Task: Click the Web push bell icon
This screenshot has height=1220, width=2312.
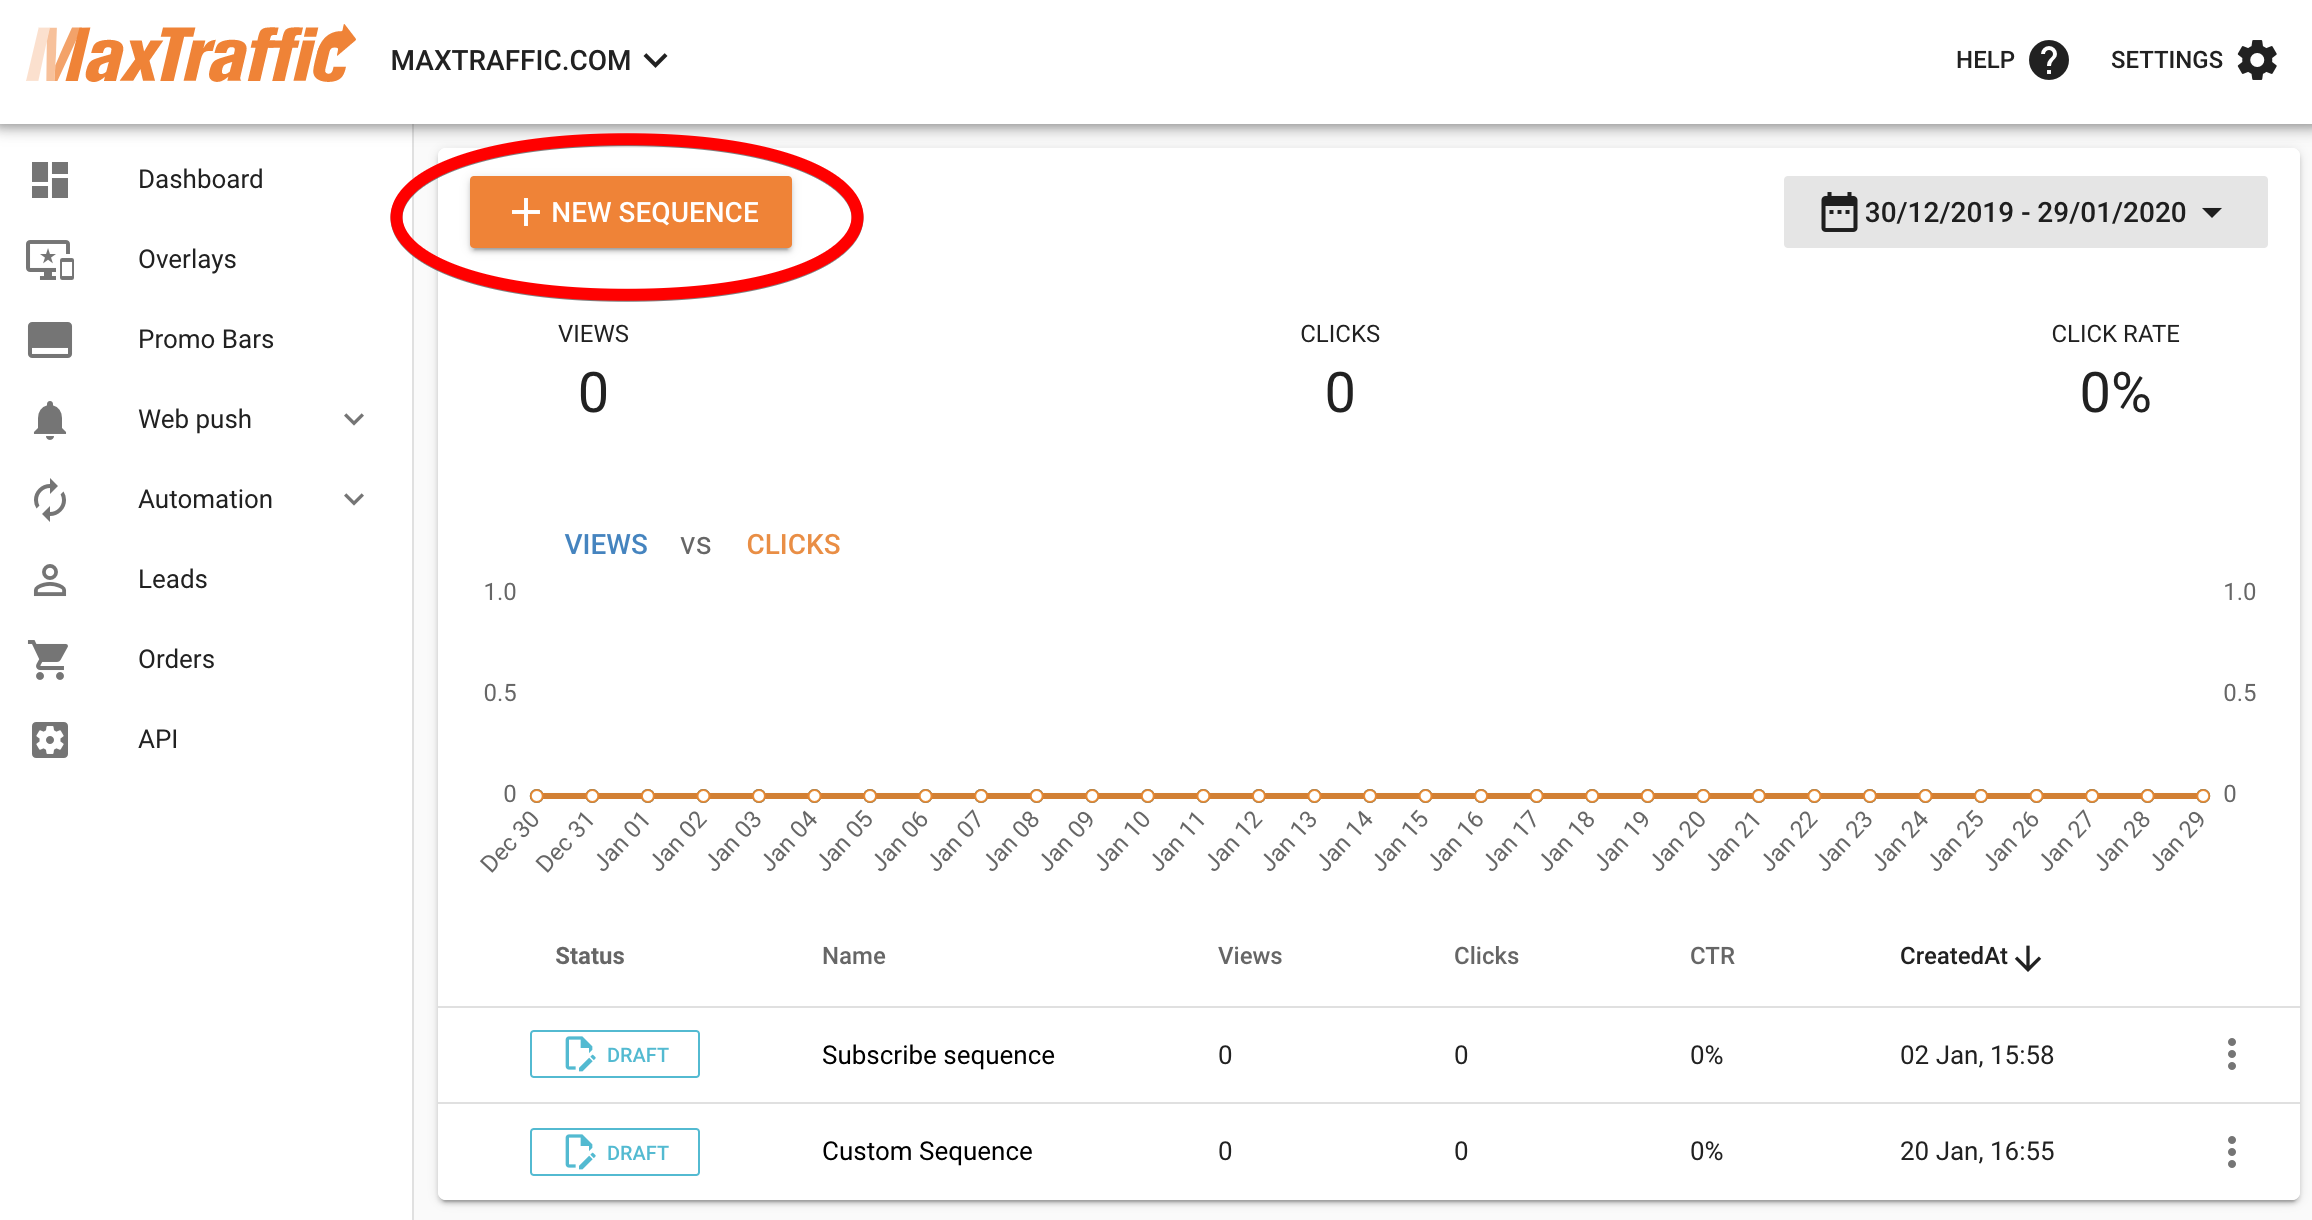Action: click(x=50, y=420)
